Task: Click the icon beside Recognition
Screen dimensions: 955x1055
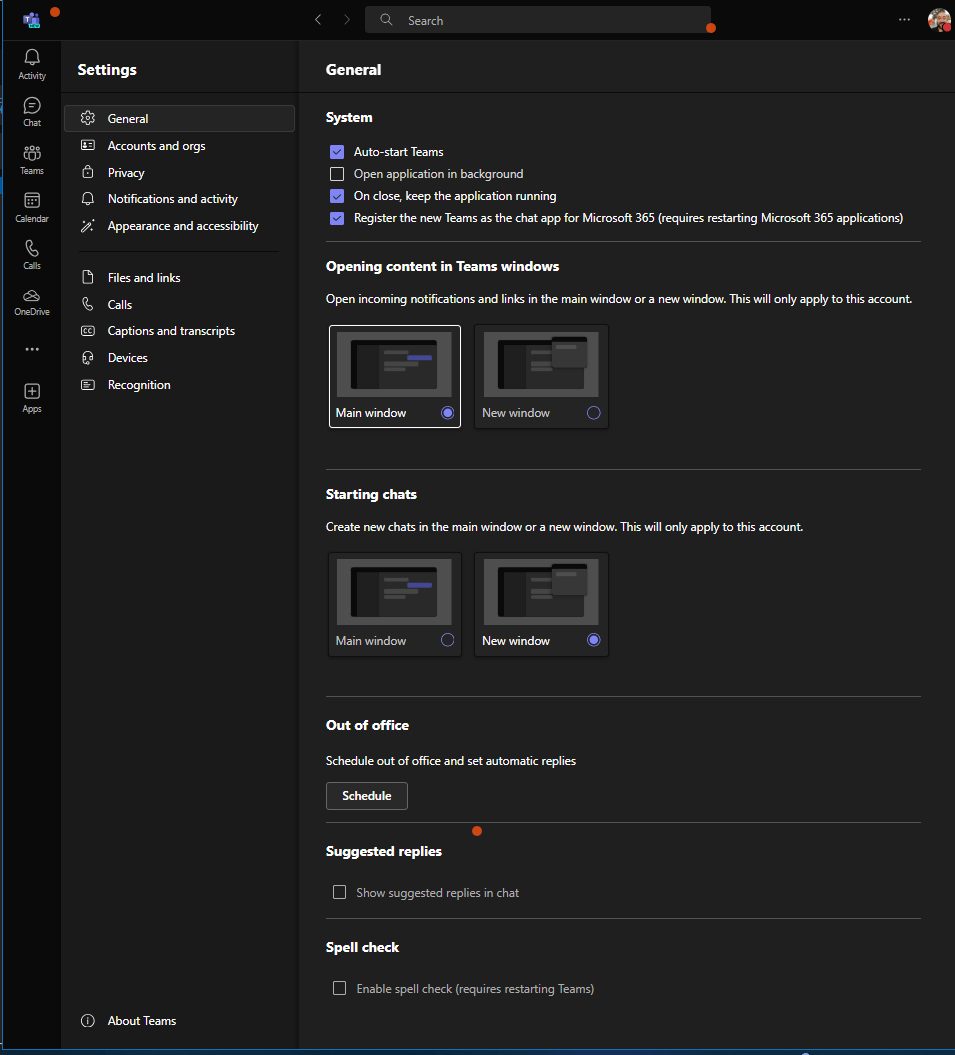Action: (87, 384)
